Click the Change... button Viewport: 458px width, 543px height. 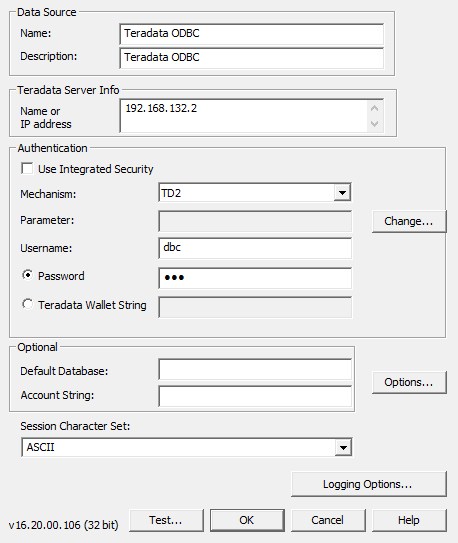click(409, 221)
